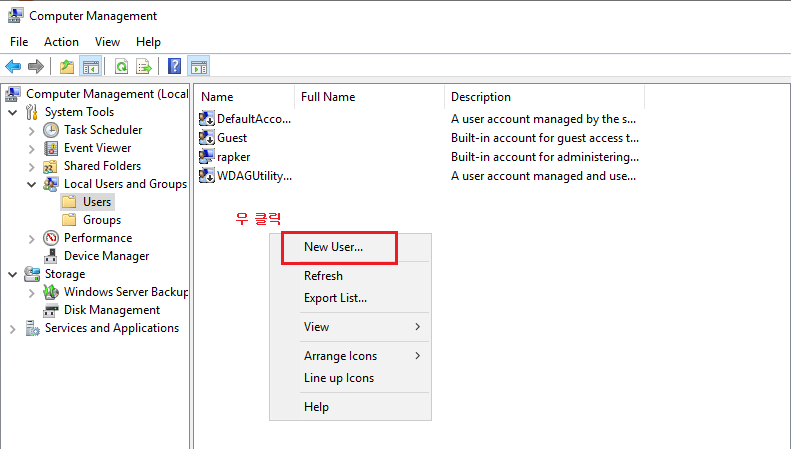Click the Refresh toolbar icon
Viewport: 791px width, 449px height.
(122, 66)
